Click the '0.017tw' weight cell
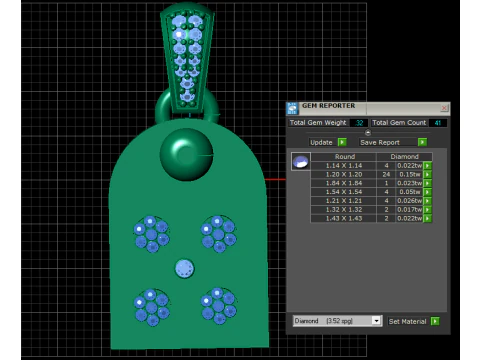 coord(409,210)
